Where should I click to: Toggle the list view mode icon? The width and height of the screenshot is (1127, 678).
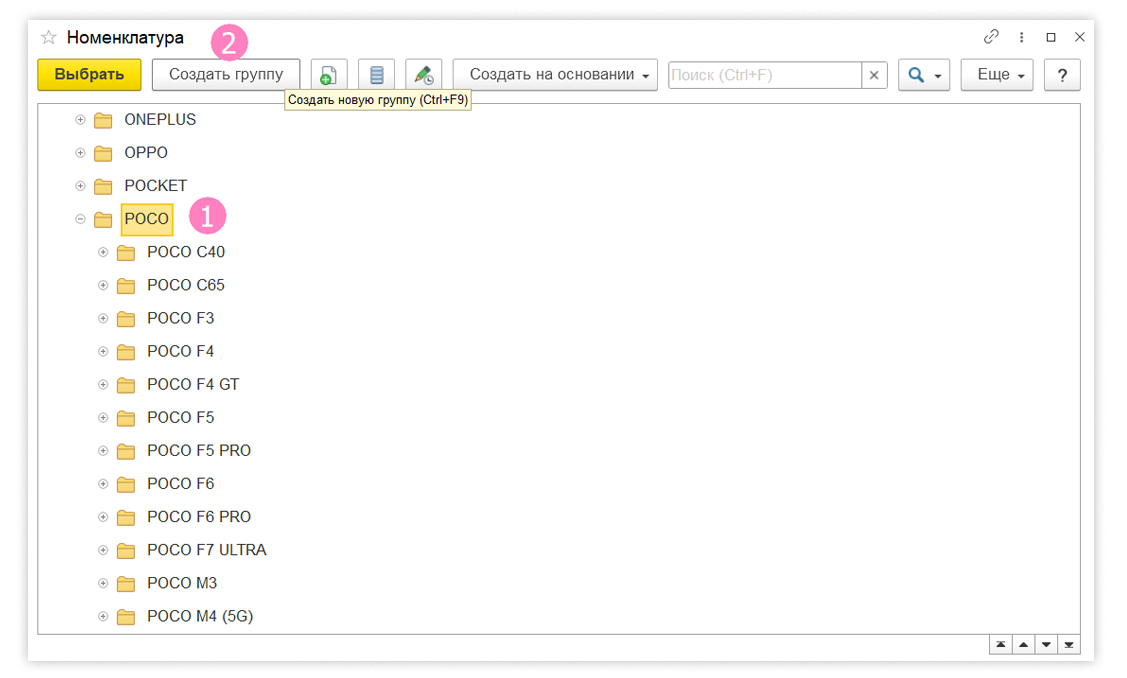[x=377, y=75]
